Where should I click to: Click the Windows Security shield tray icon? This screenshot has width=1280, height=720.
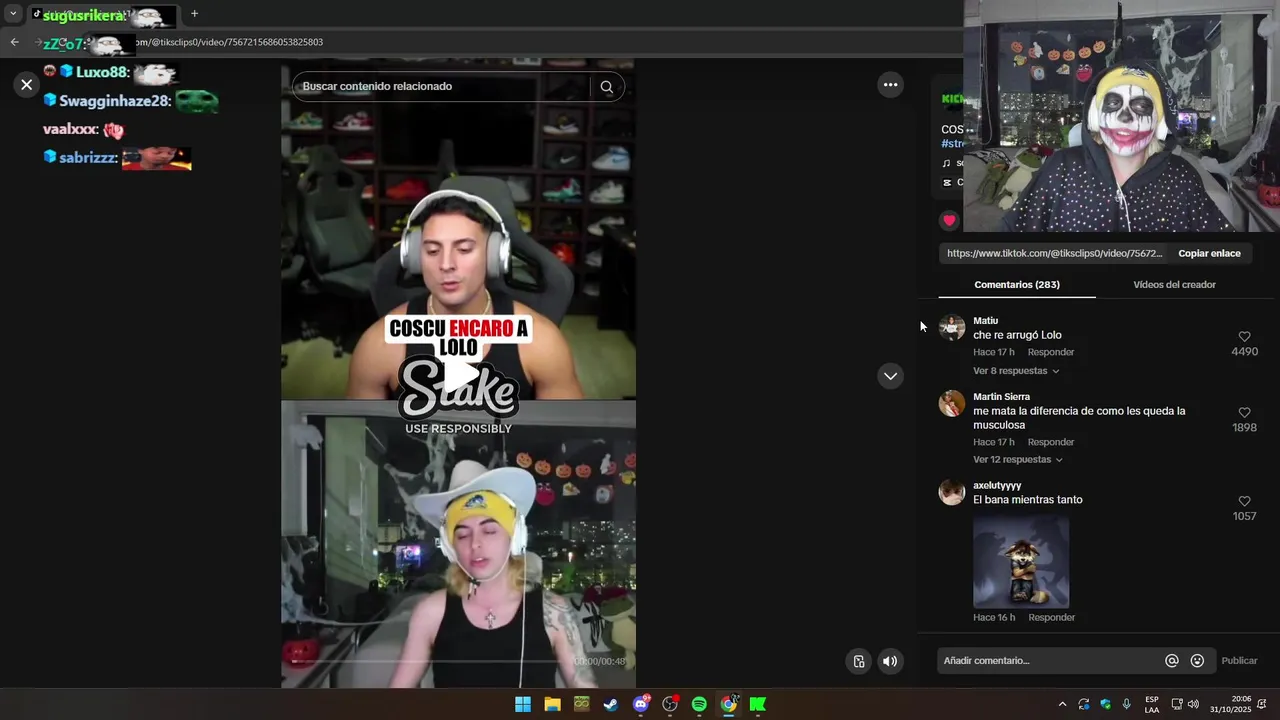[1105, 704]
